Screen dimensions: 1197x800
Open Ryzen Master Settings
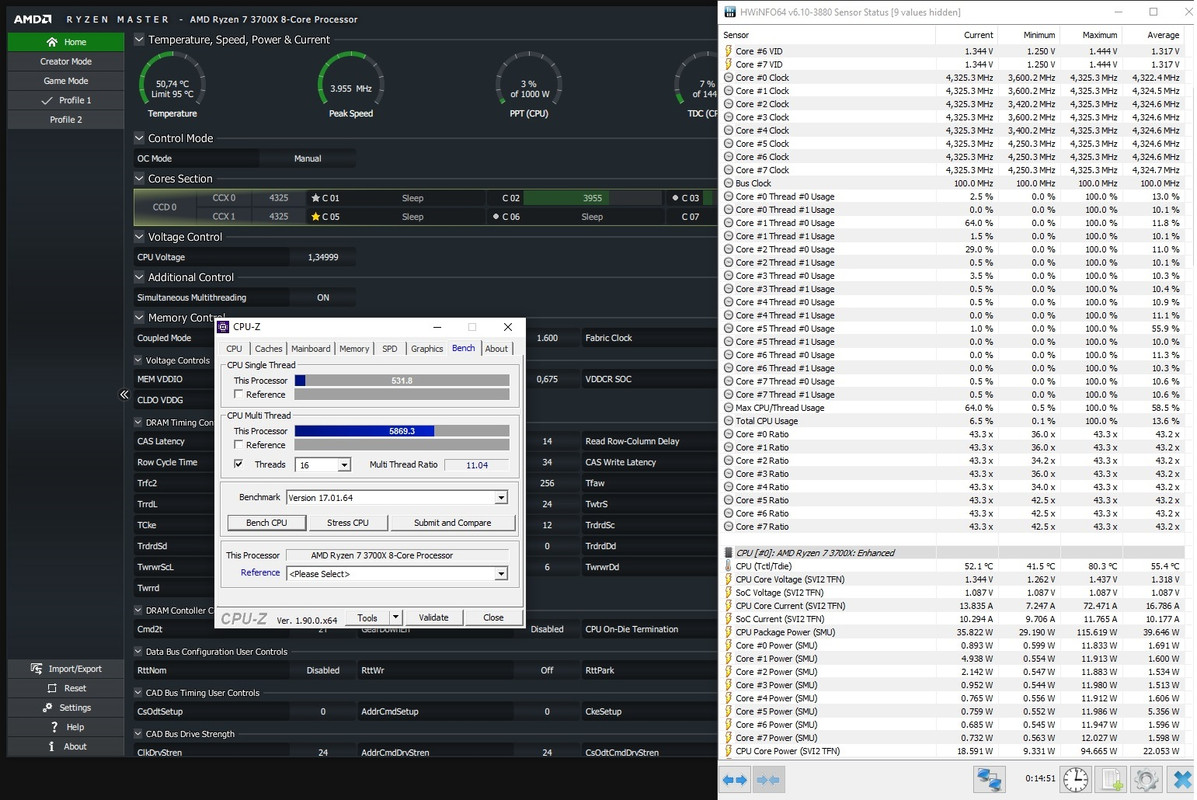[x=66, y=708]
